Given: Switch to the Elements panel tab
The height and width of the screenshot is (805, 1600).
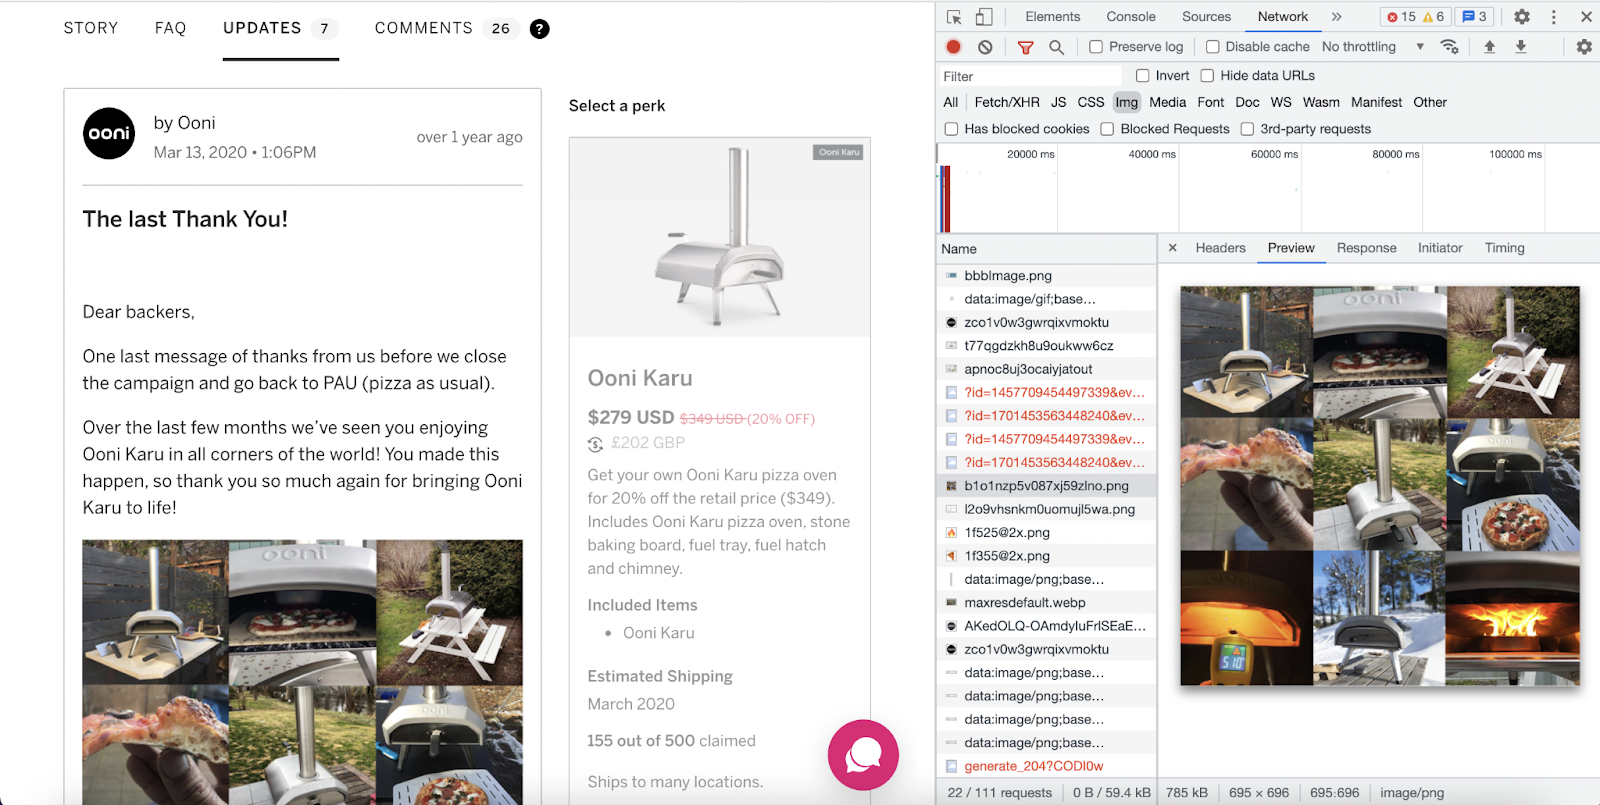Looking at the screenshot, I should (1053, 17).
